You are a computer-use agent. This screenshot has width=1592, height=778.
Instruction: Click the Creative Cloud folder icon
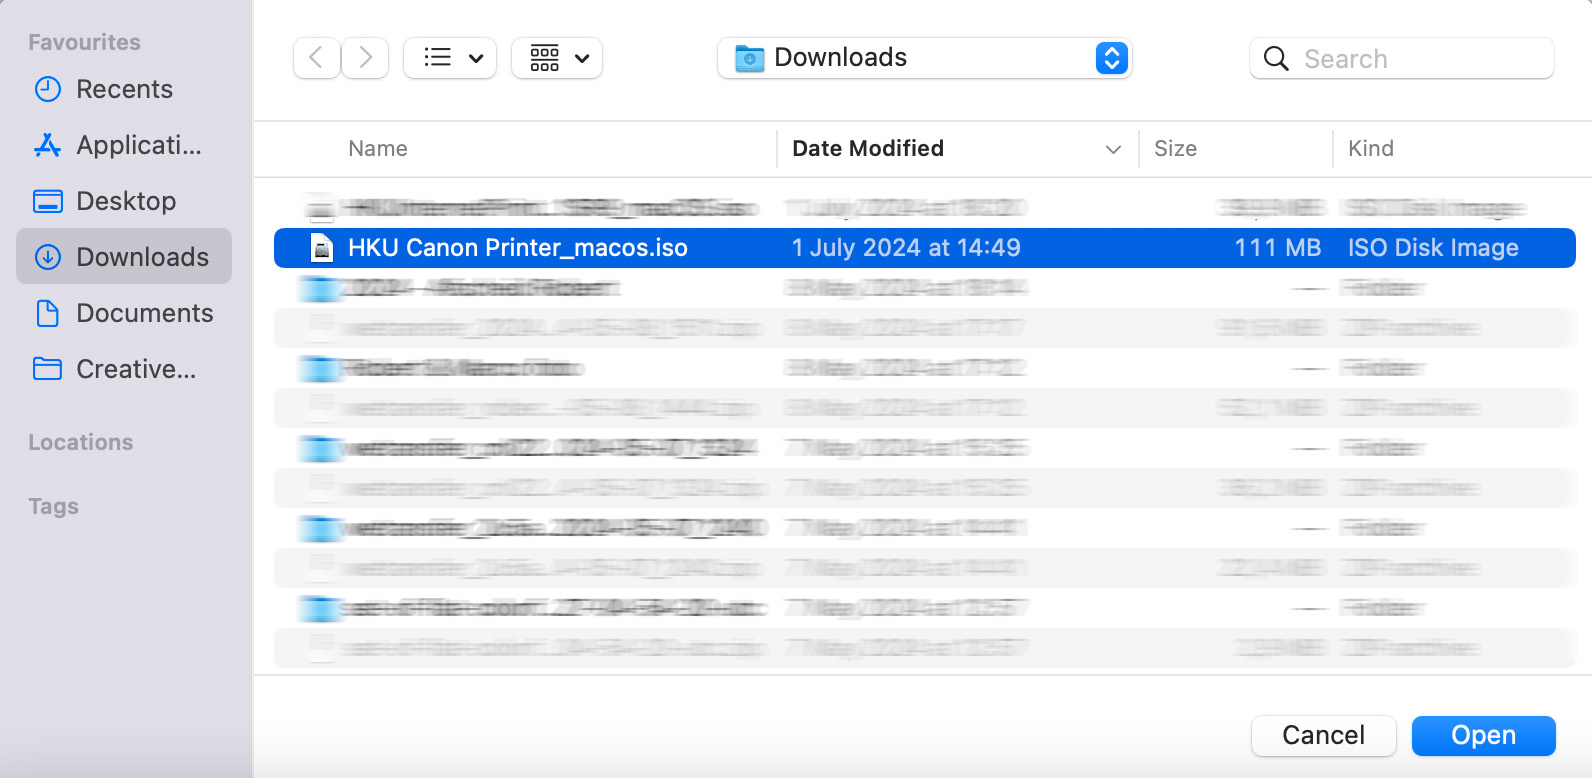(48, 369)
